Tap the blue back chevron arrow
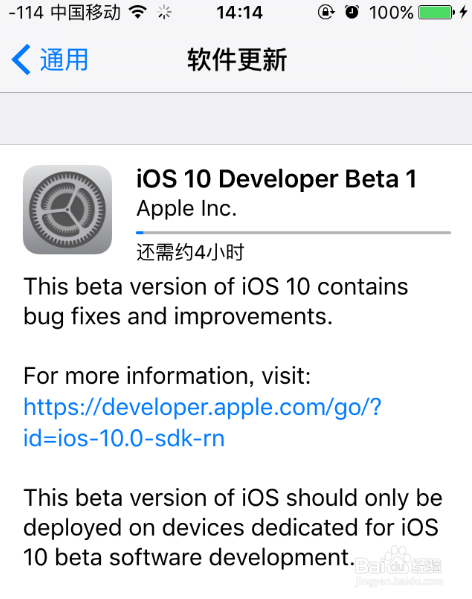472x599 pixels. tap(21, 60)
